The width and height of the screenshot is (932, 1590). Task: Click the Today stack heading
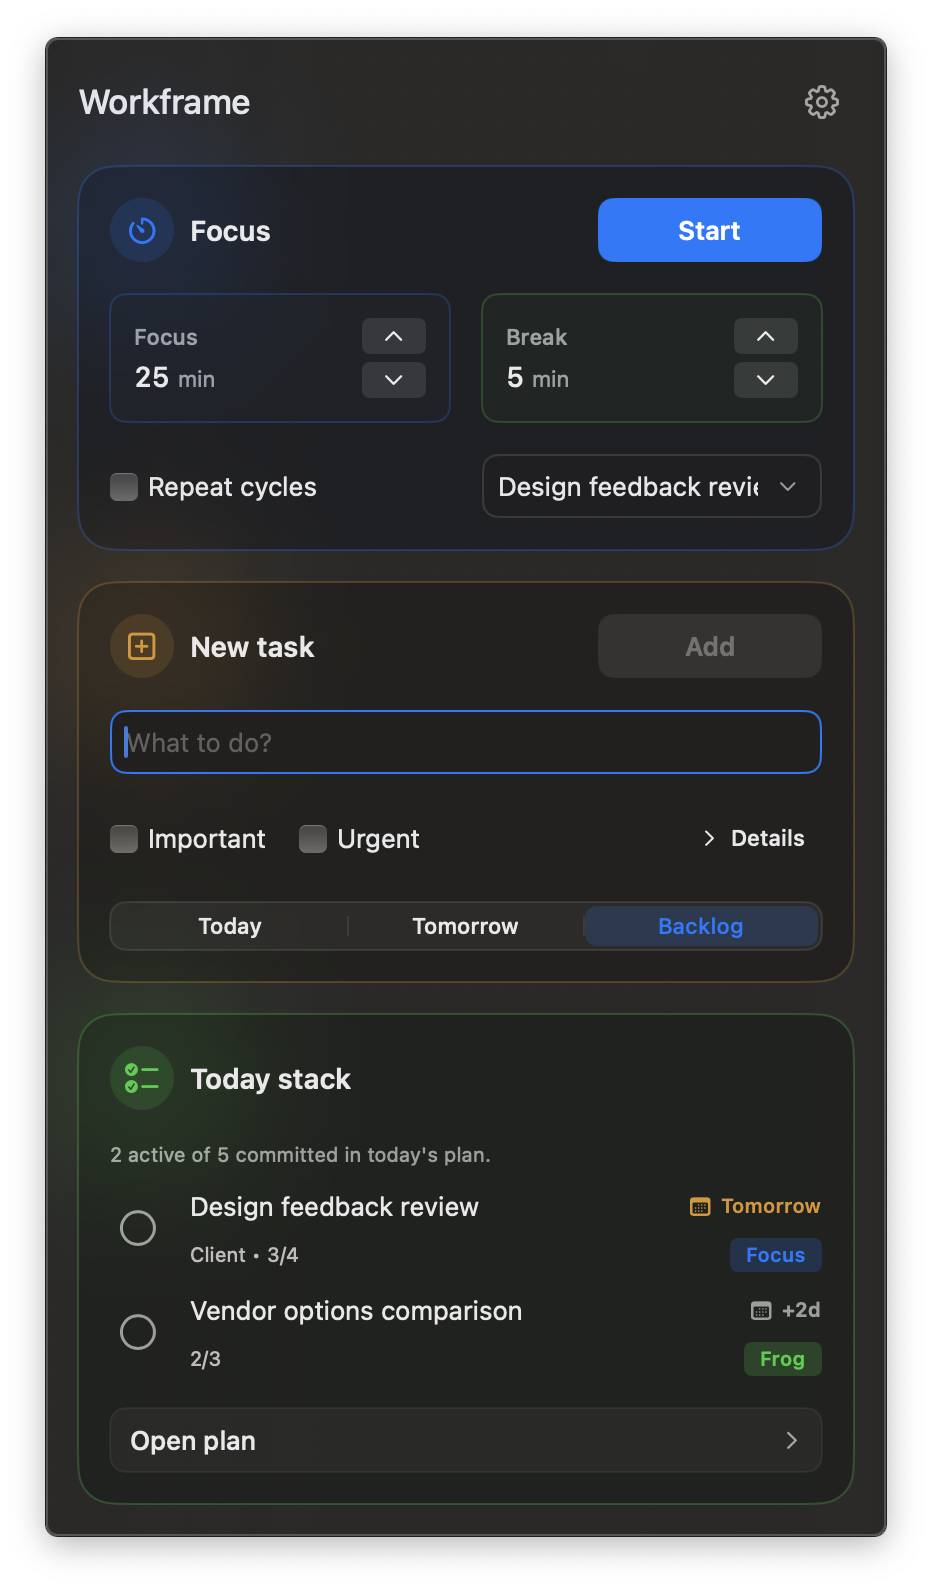click(x=271, y=1079)
